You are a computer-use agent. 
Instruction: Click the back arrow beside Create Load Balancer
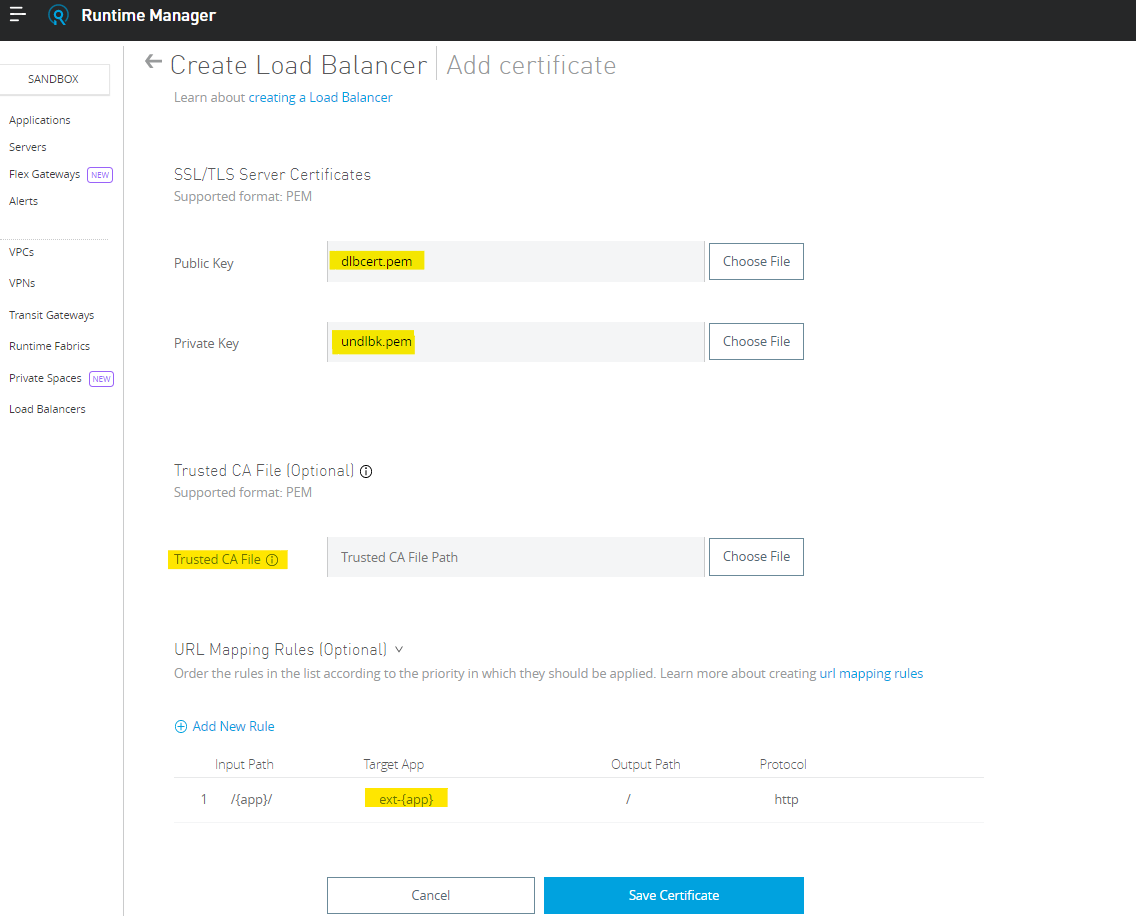click(153, 62)
